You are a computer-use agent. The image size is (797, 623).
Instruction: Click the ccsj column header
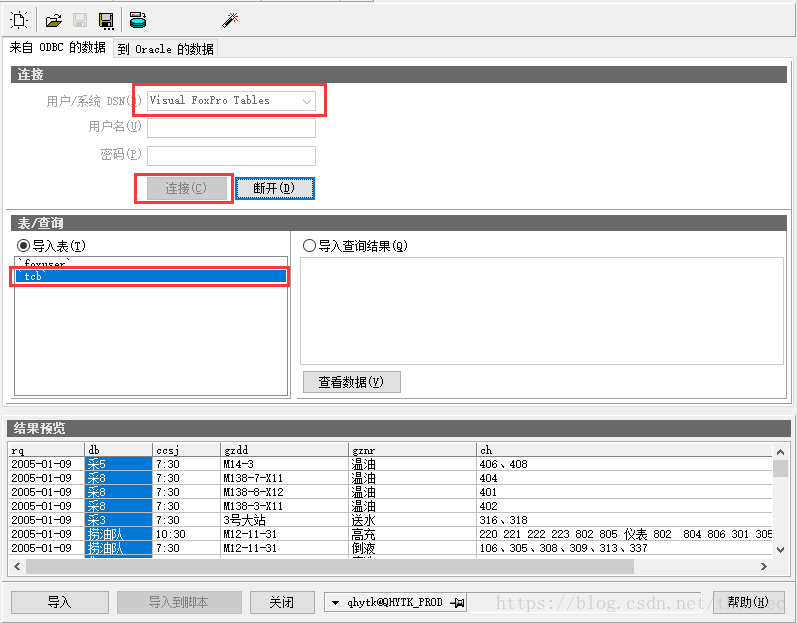[187, 450]
